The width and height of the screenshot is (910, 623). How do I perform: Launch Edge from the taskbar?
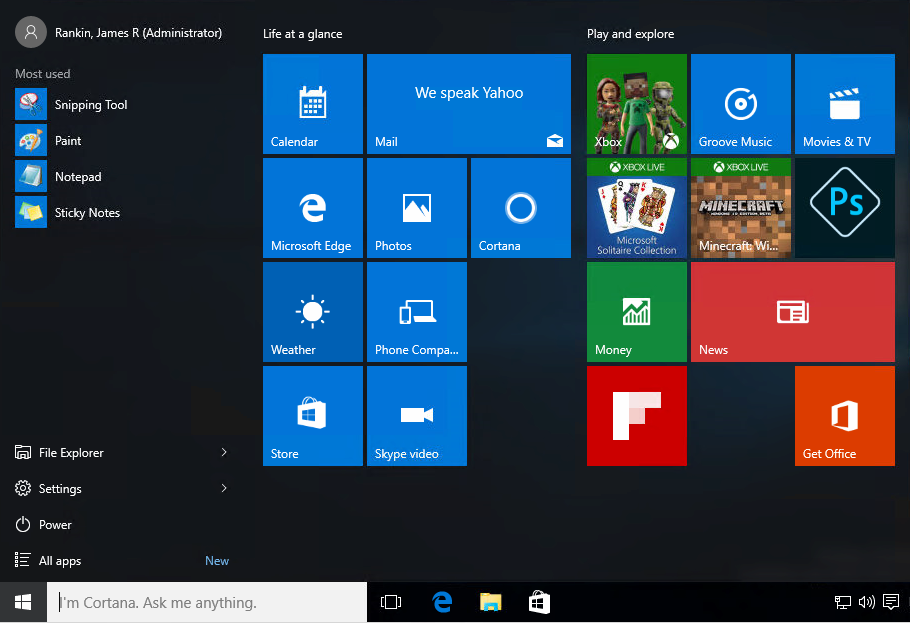pyautogui.click(x=442, y=602)
